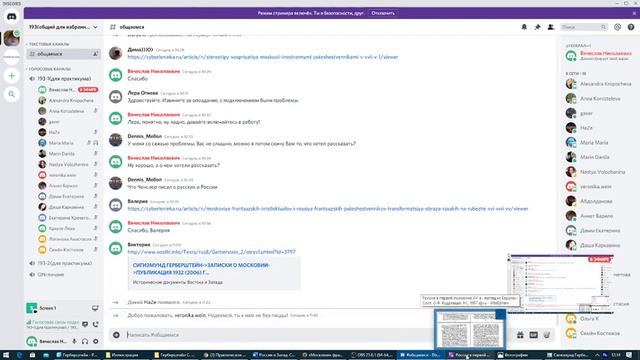Image resolution: width=640 pixels, height=360 pixels.
Task: Open the cyberleninka link posted by Валерия
Action: (x=328, y=209)
